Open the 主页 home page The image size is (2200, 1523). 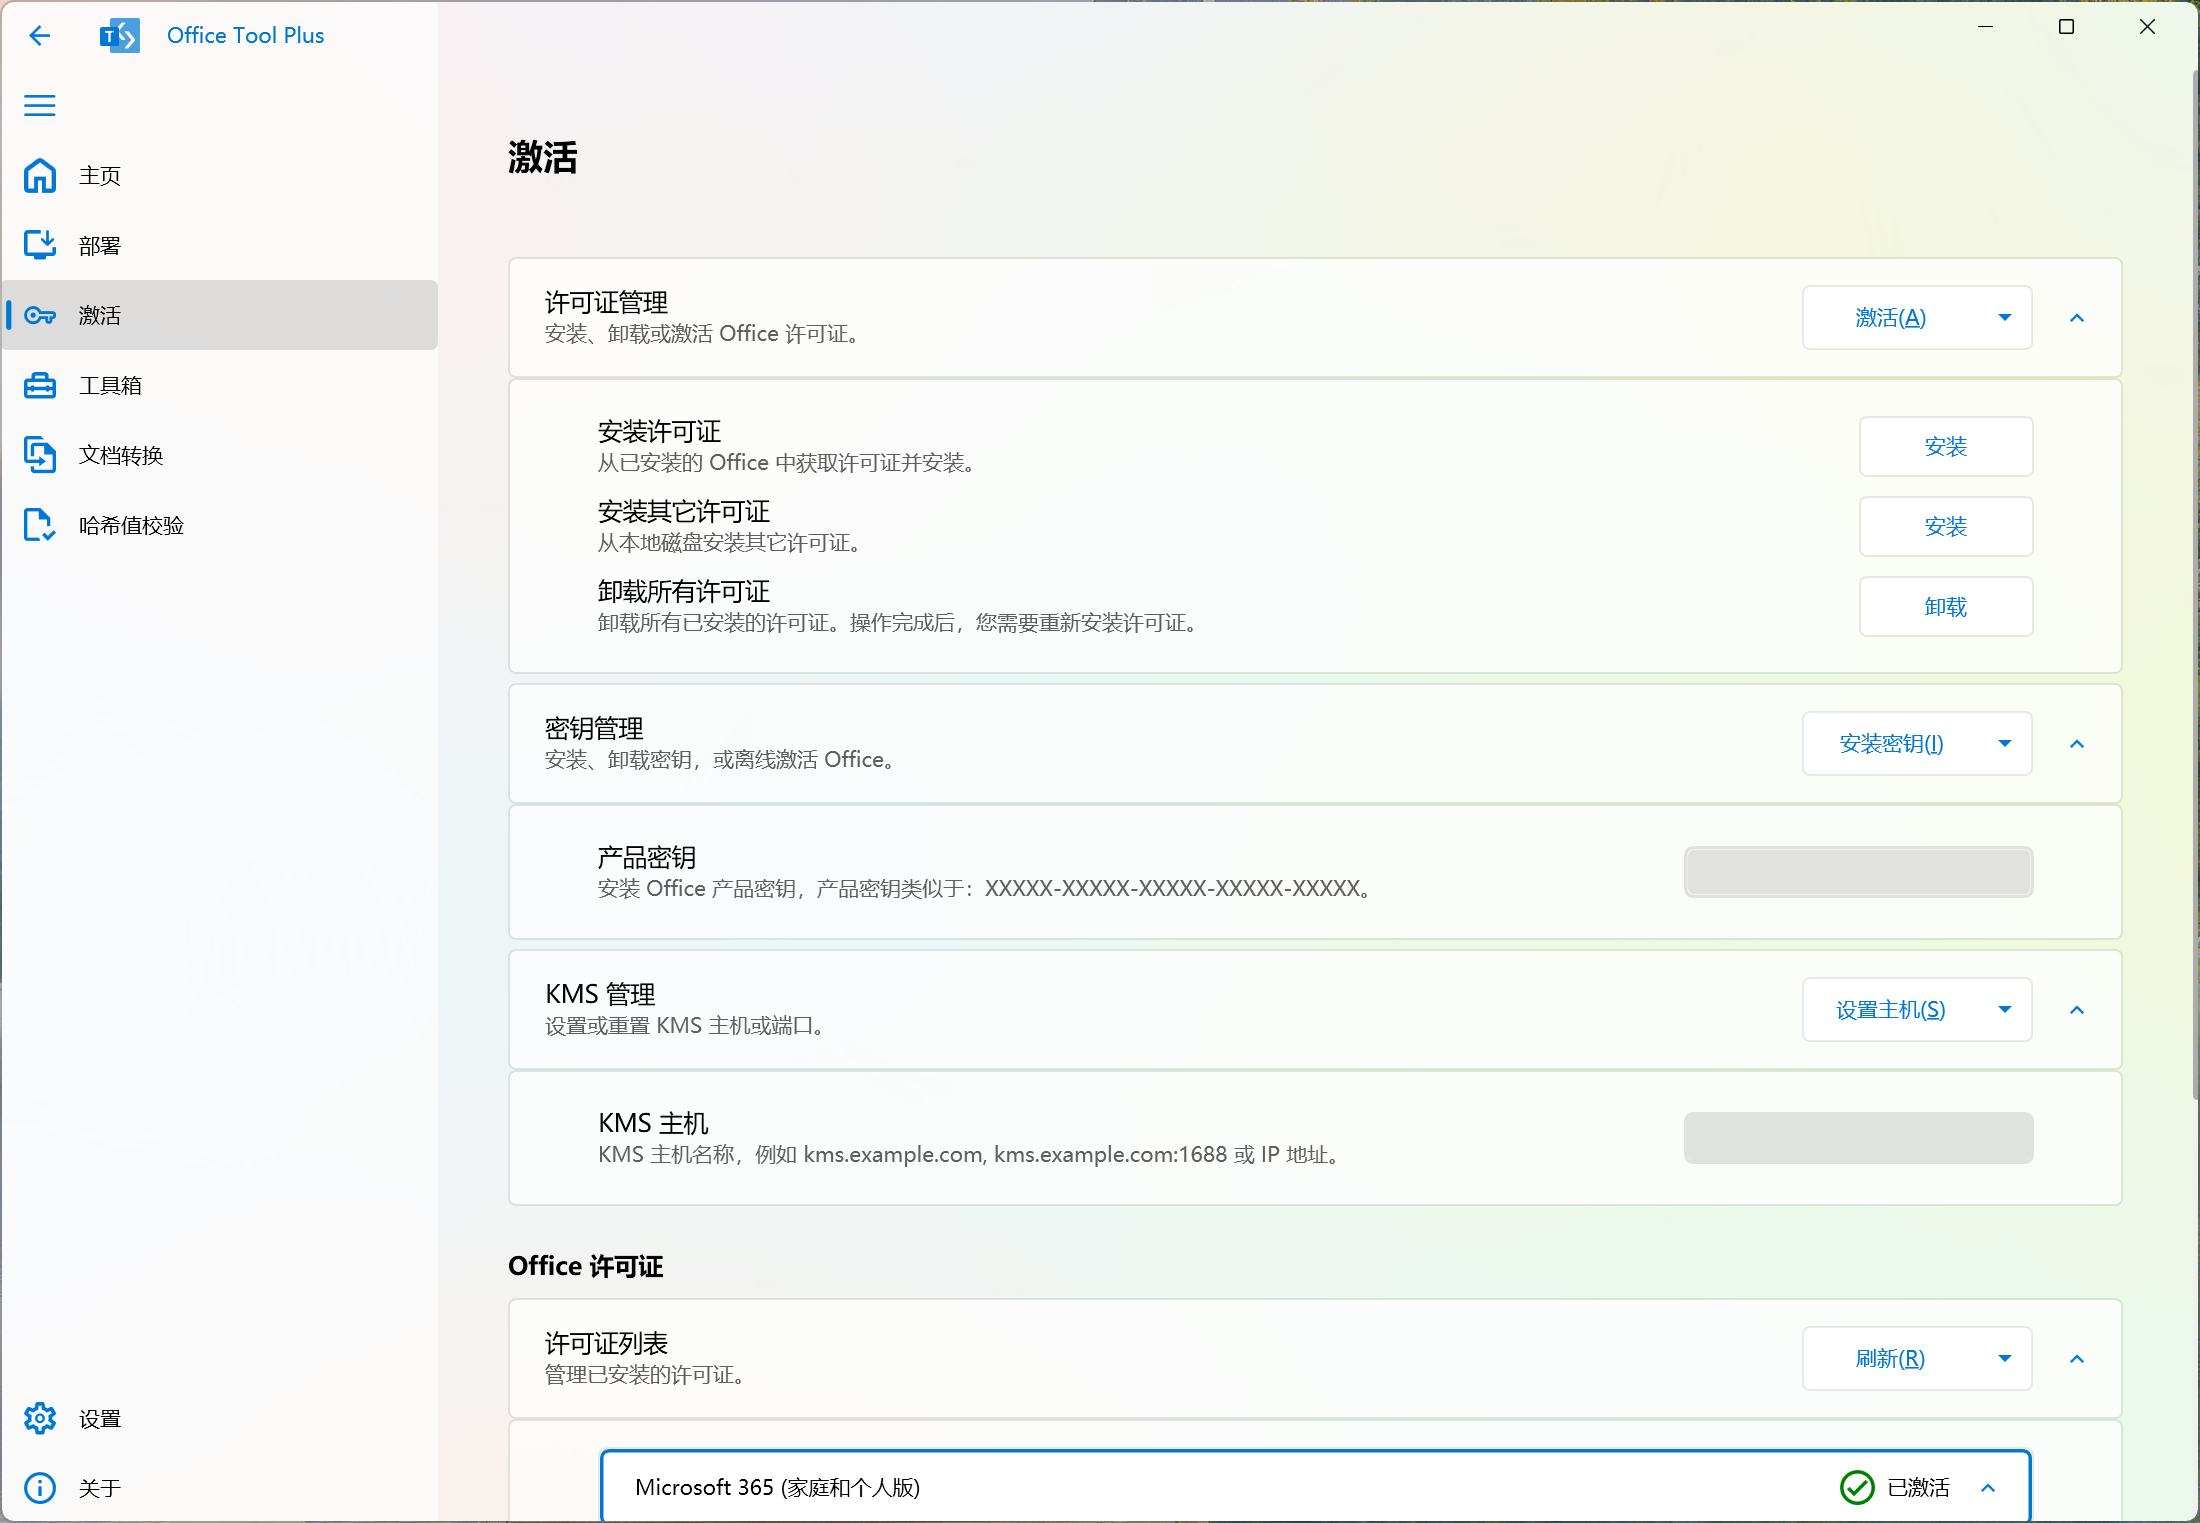click(99, 176)
